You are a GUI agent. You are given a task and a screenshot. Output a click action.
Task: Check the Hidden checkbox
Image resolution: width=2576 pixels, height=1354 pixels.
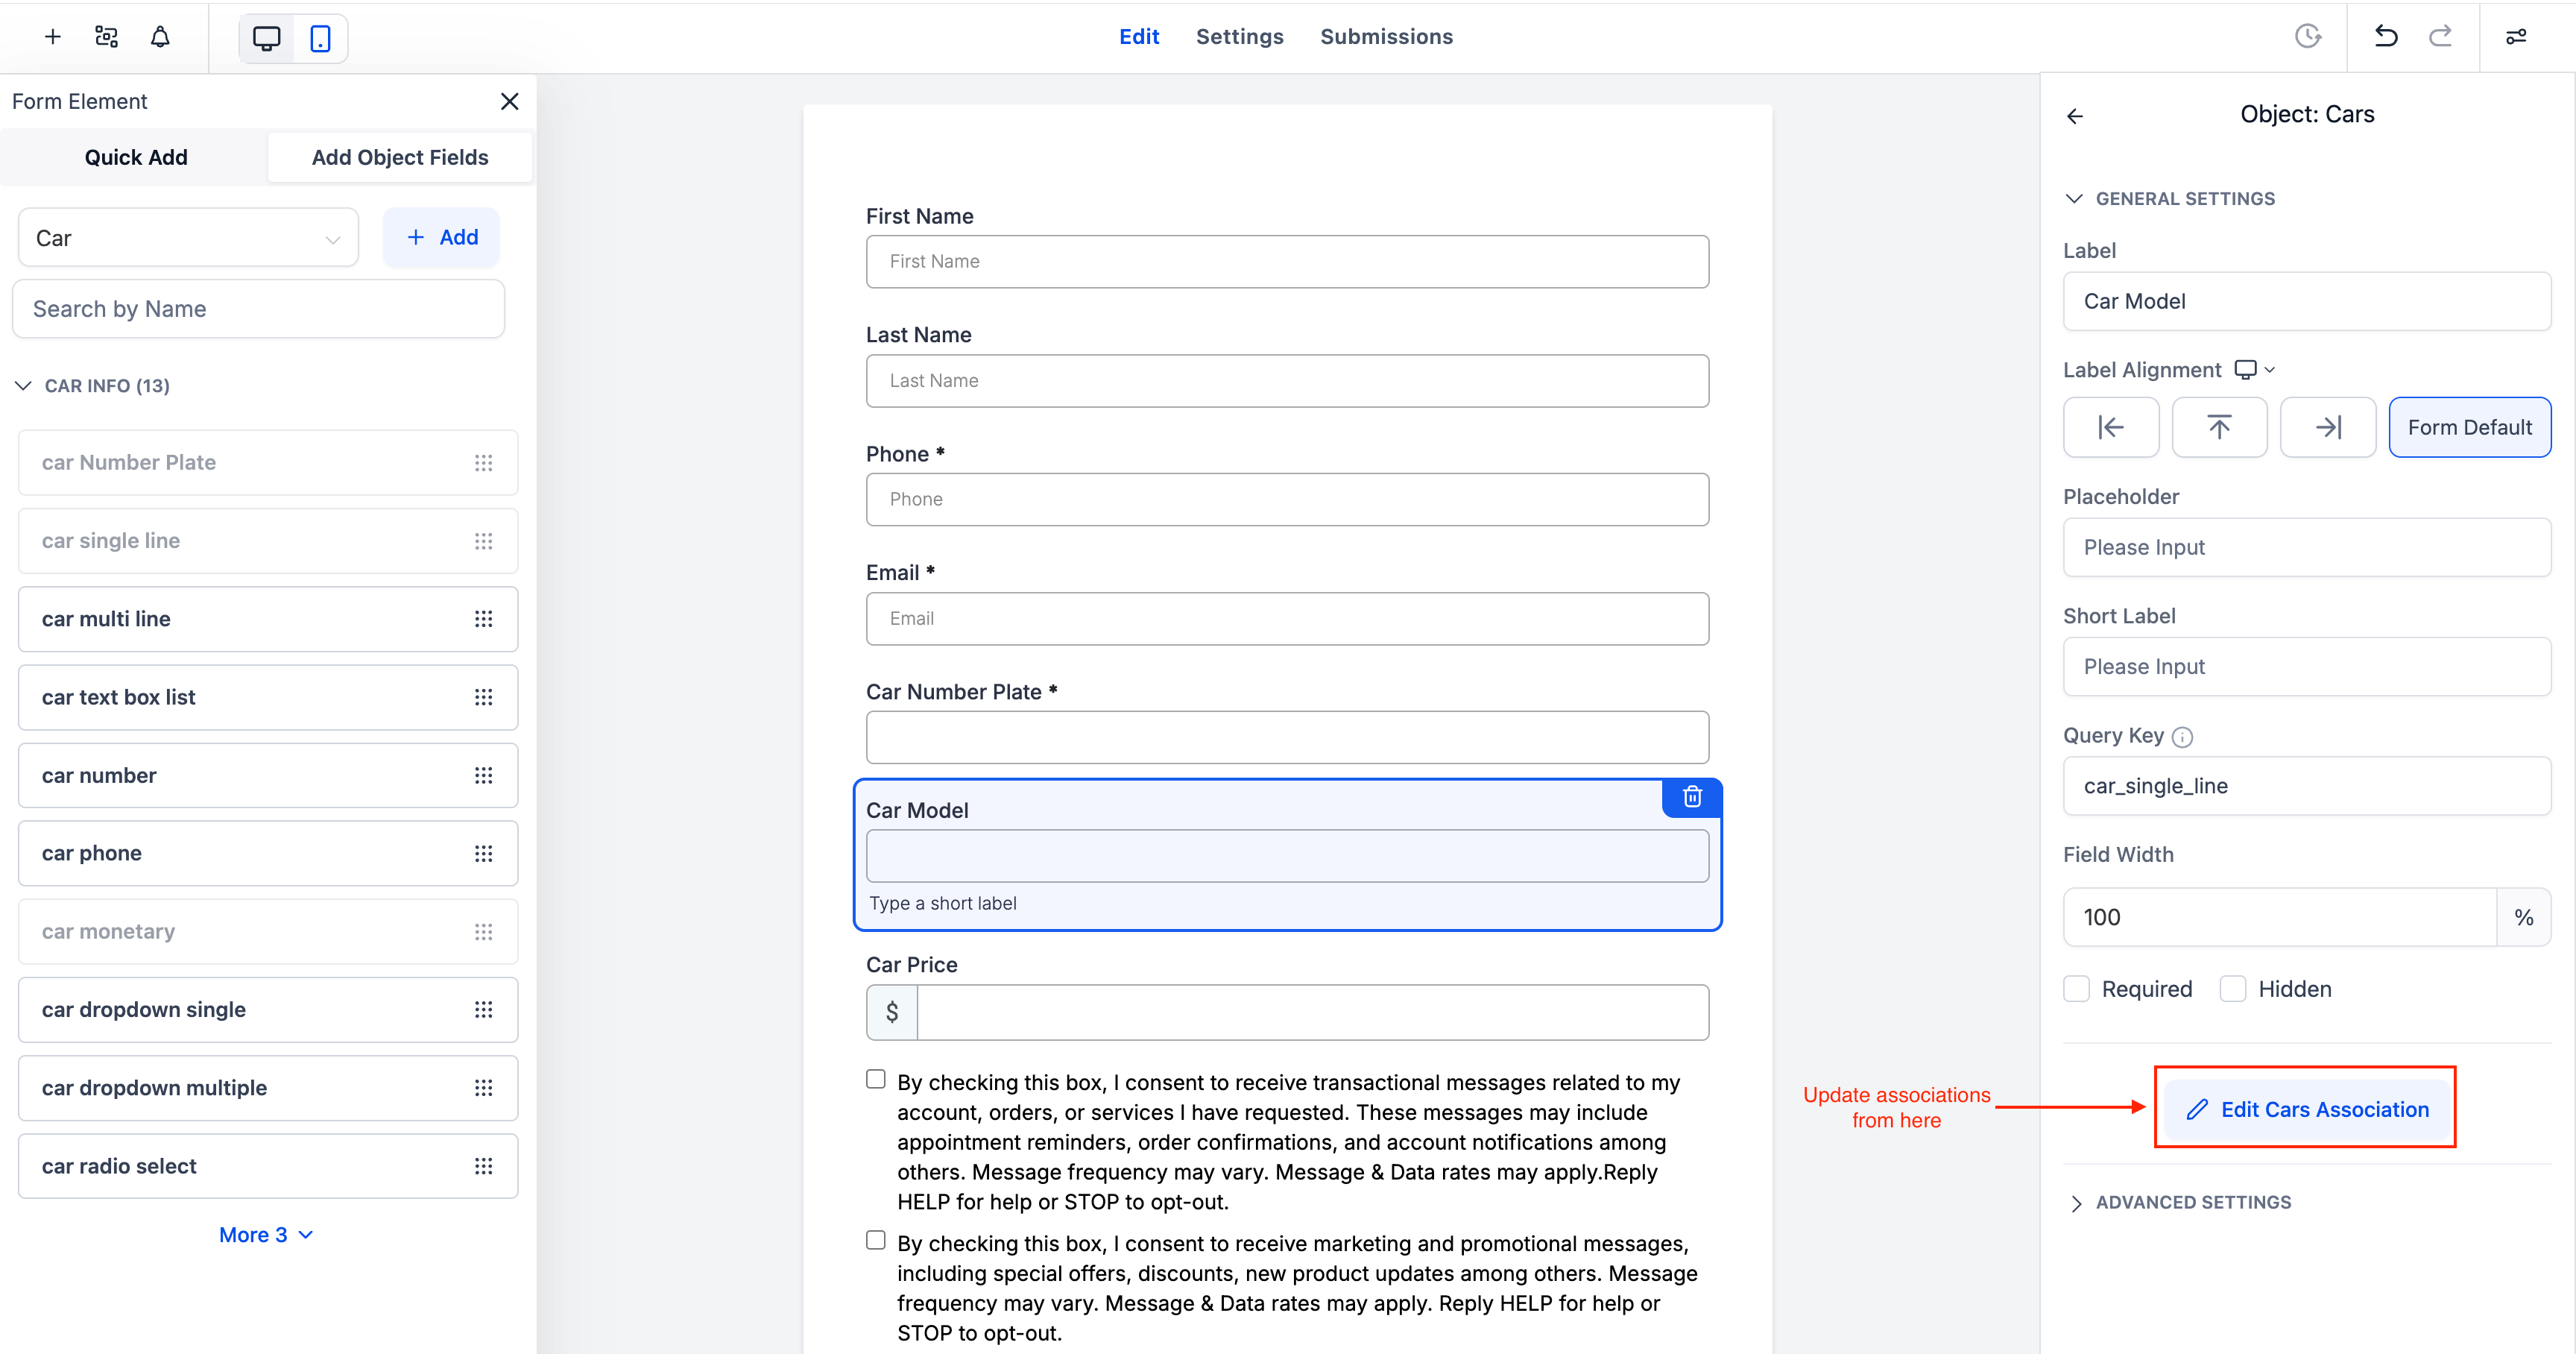[x=2233, y=988]
